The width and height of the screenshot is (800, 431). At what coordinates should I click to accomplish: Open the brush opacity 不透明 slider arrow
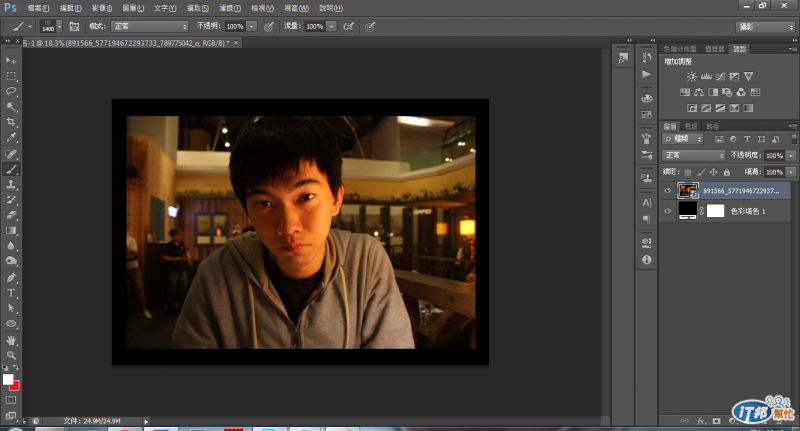[x=251, y=25]
